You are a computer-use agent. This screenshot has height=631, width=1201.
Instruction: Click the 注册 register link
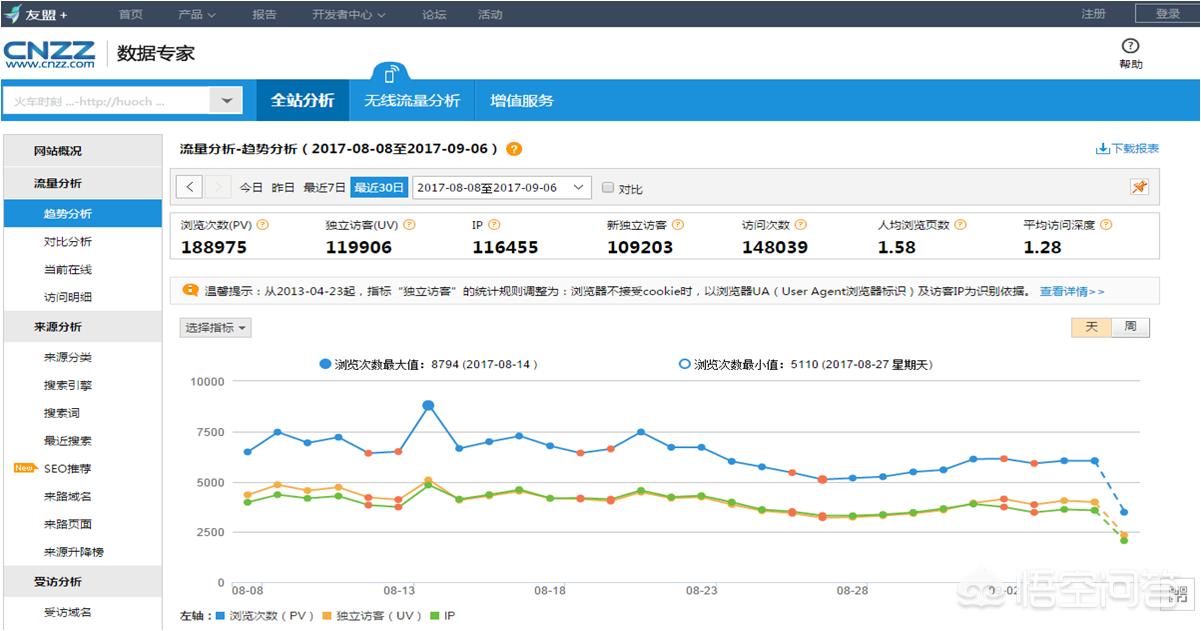click(1093, 14)
